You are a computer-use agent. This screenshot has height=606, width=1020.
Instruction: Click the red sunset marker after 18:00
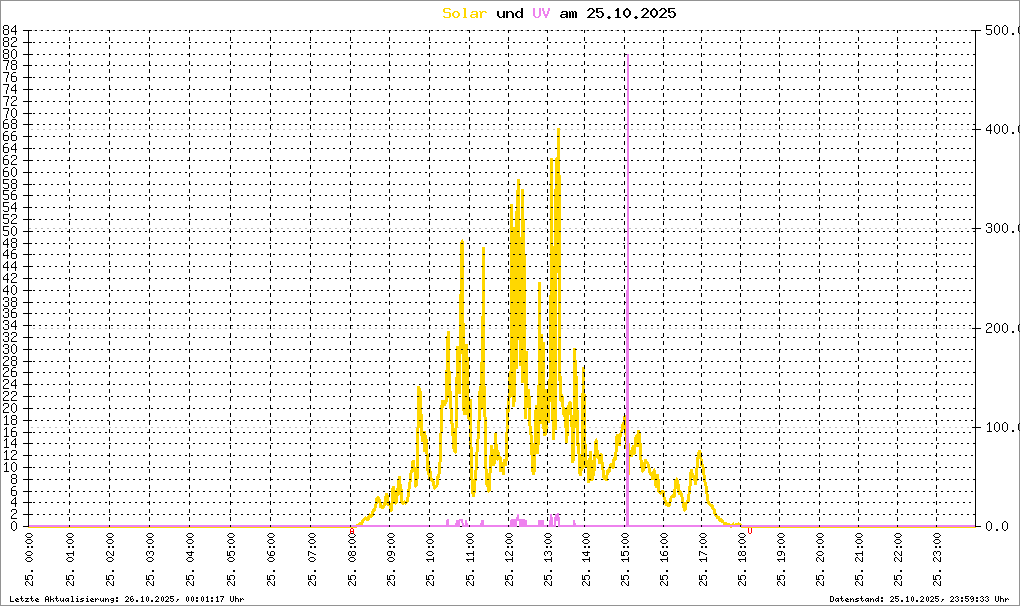tap(749, 531)
